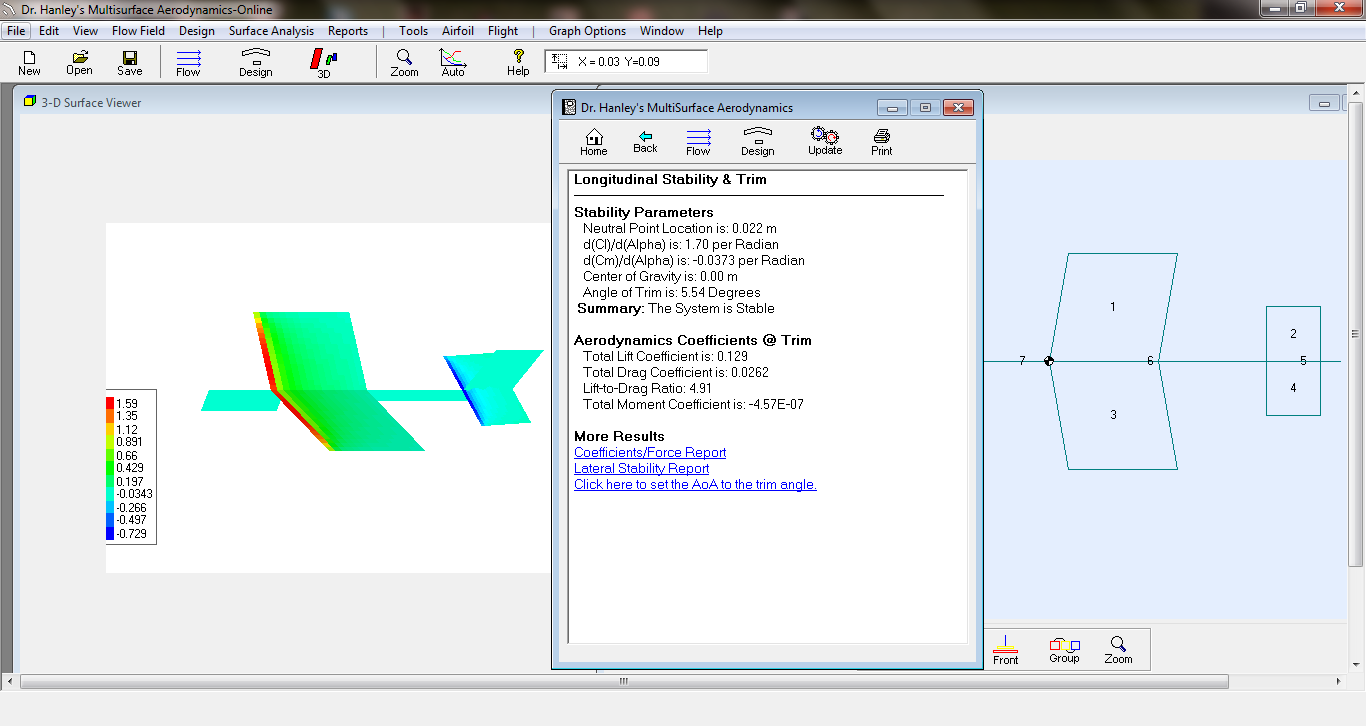Screen dimensions: 1366x726
Task: Open the Lateral Stability Report link
Action: [641, 468]
